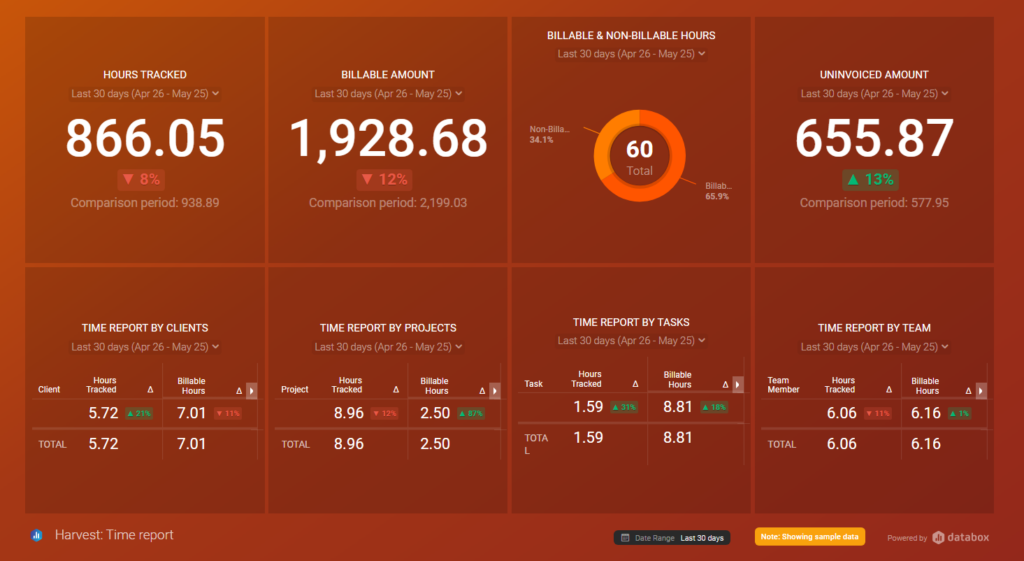Click the Client column header
1024x561 pixels.
(x=49, y=390)
